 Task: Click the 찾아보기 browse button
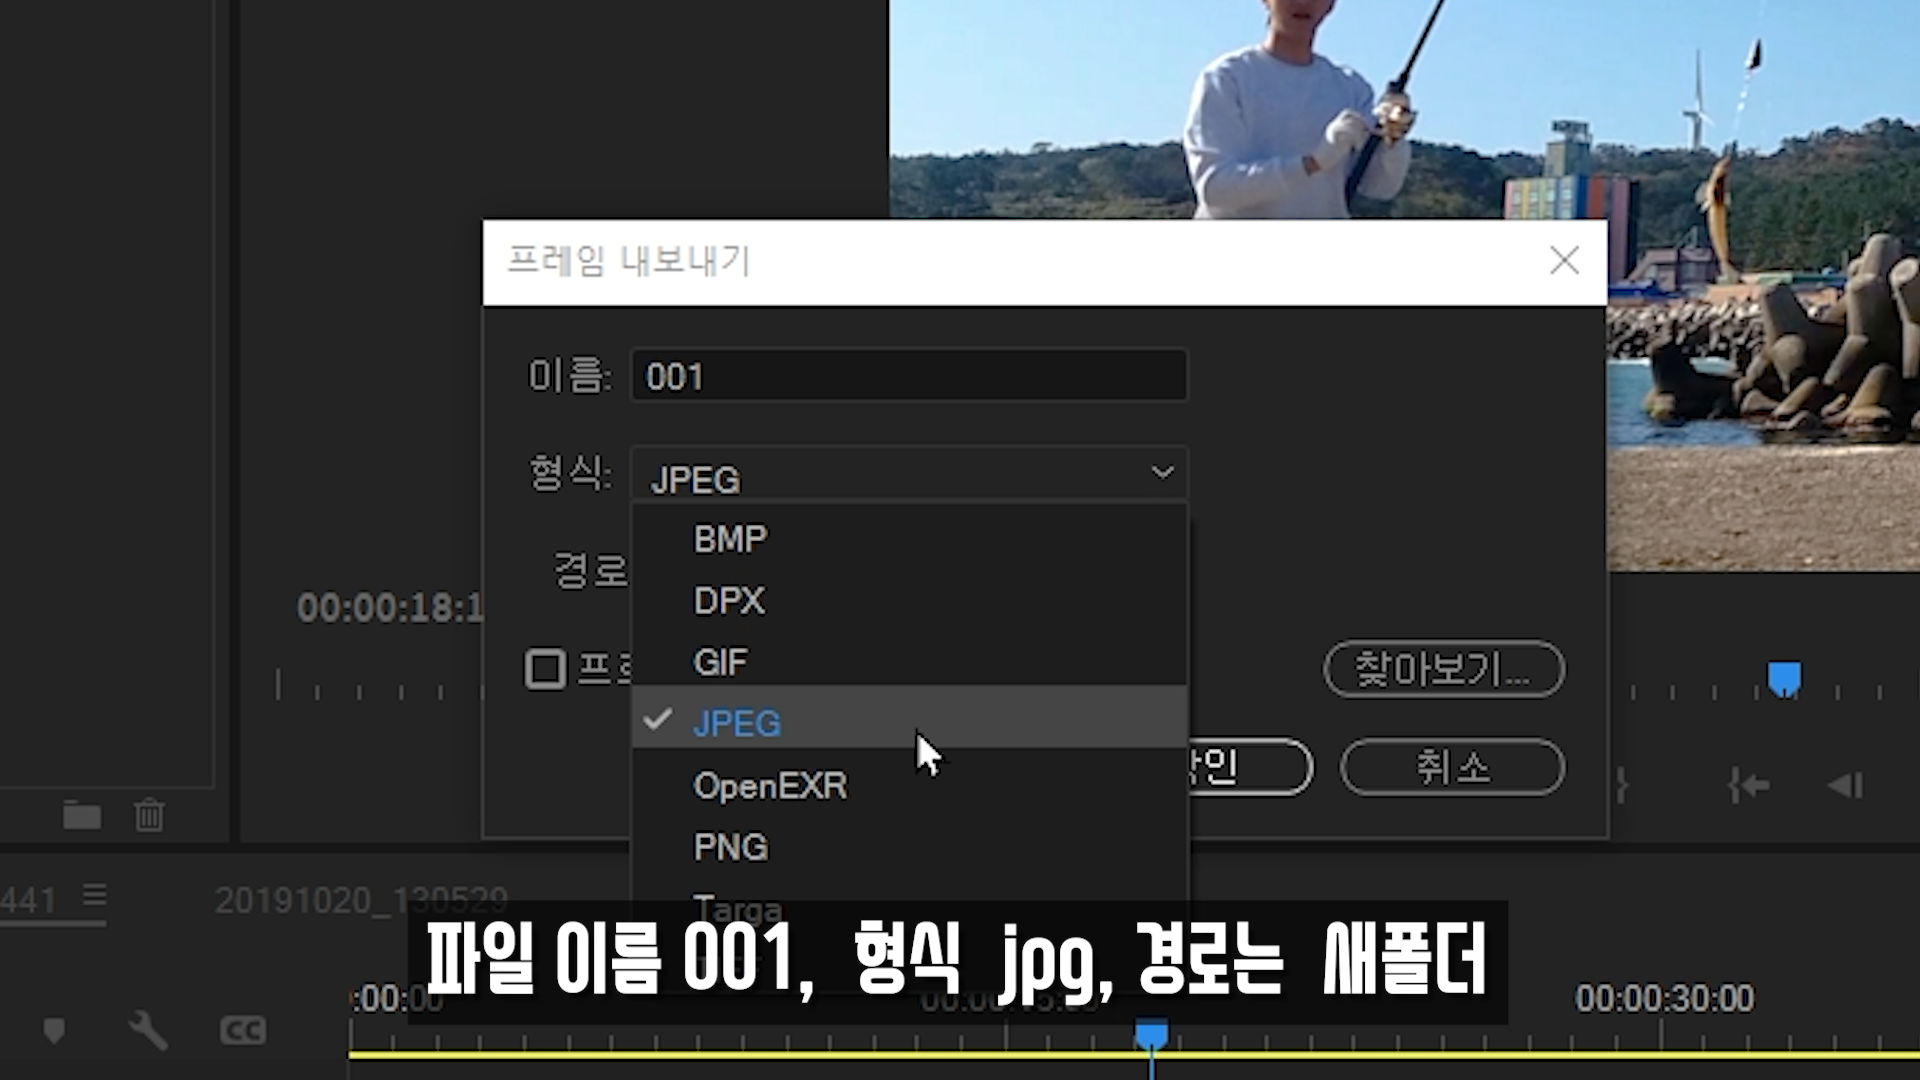coord(1443,669)
